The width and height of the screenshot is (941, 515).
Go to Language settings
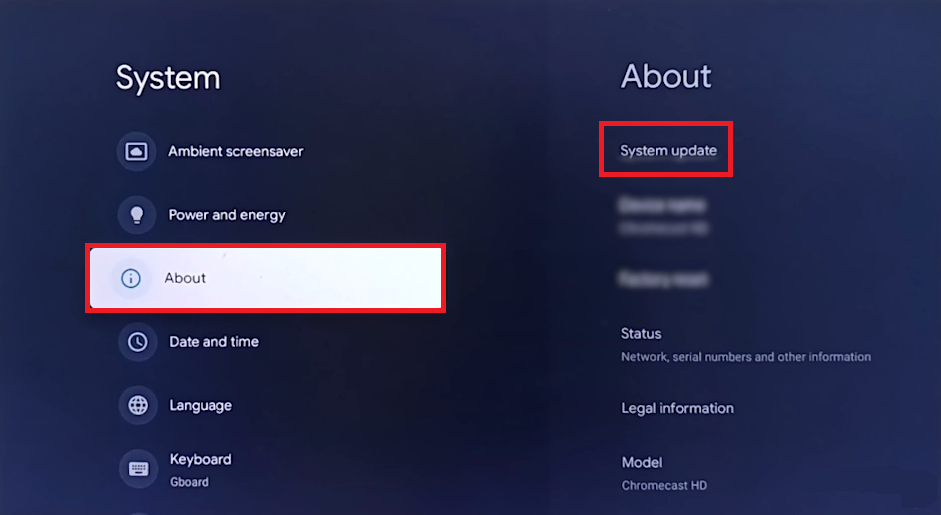point(200,406)
